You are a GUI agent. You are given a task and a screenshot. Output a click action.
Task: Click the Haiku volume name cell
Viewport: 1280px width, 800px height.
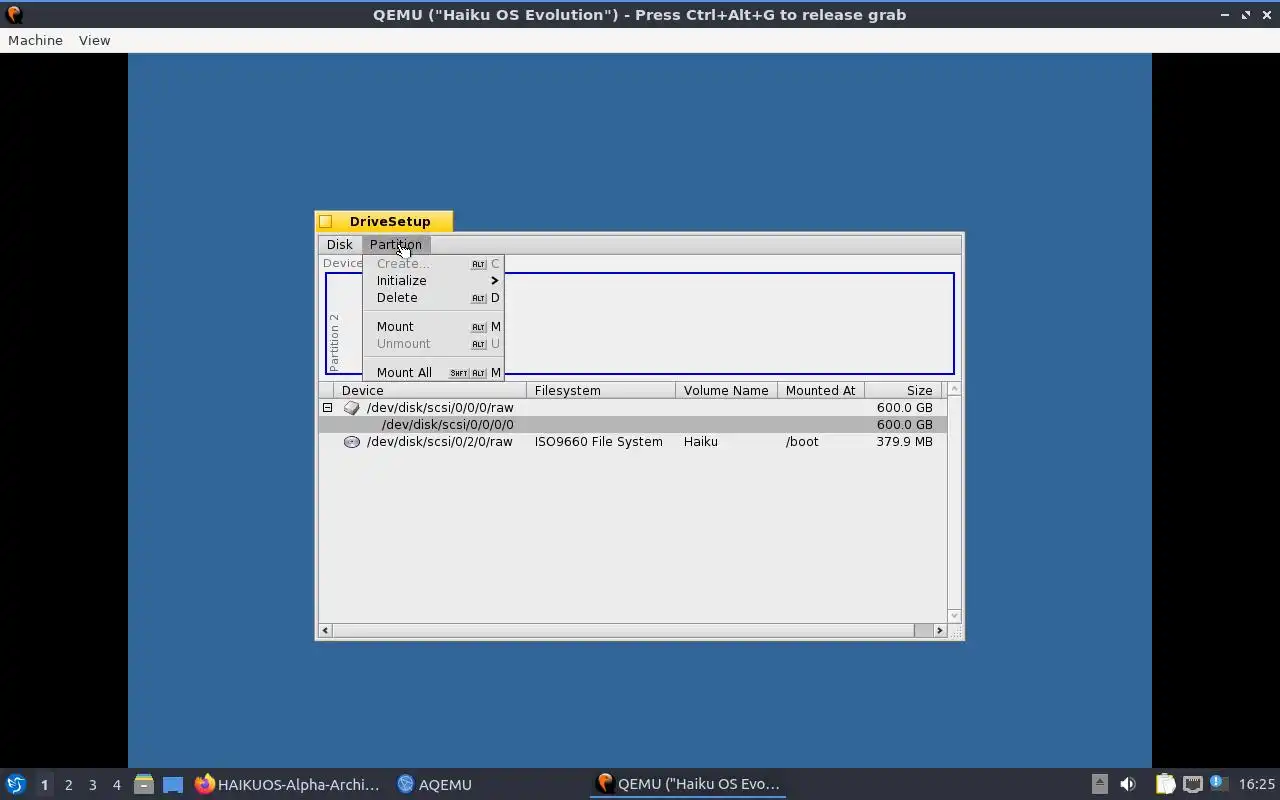pos(700,441)
